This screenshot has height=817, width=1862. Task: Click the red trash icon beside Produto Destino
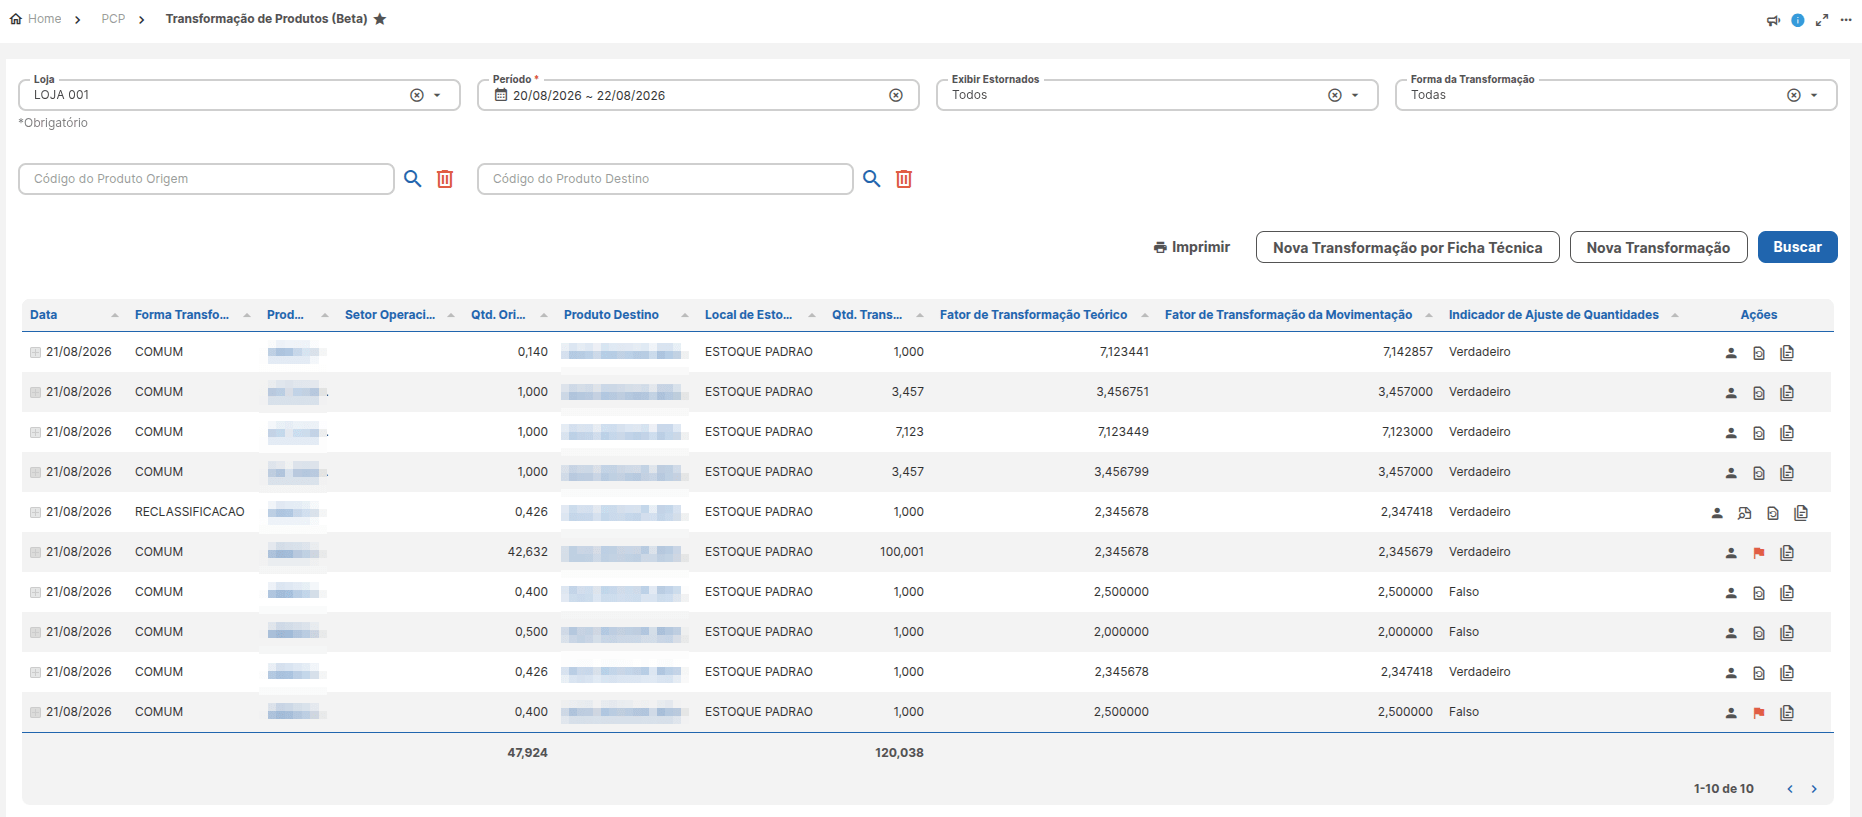(904, 179)
